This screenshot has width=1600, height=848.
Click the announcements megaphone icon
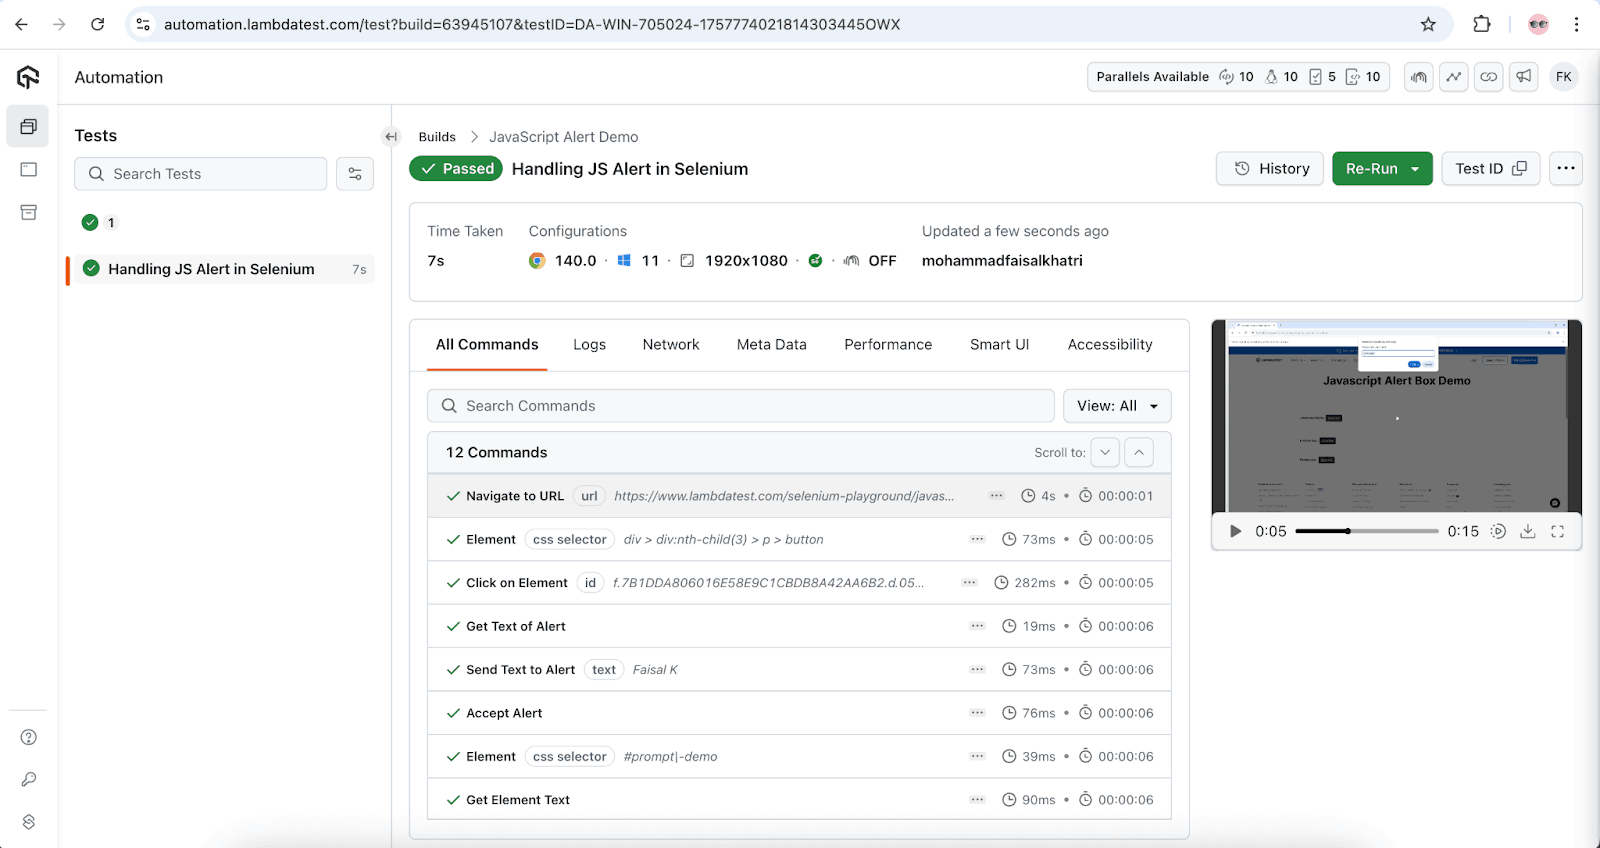(x=1523, y=77)
